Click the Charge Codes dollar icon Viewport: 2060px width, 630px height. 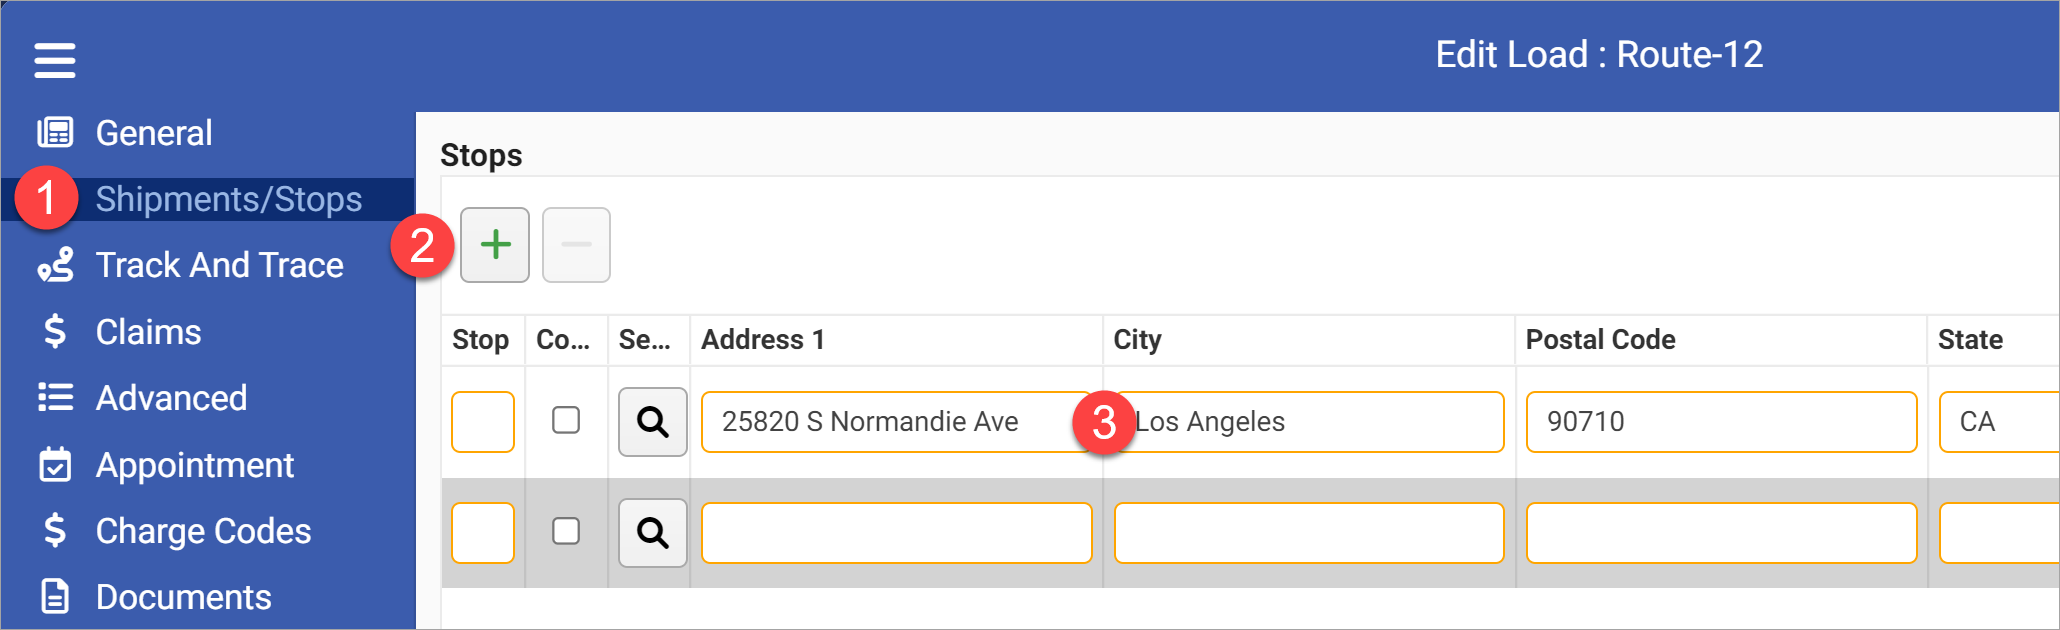pos(54,530)
